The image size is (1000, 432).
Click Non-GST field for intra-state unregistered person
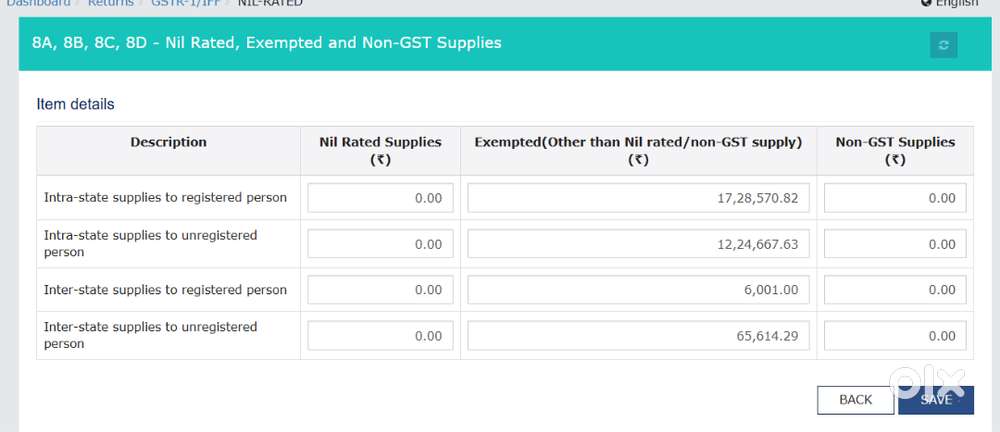click(895, 244)
